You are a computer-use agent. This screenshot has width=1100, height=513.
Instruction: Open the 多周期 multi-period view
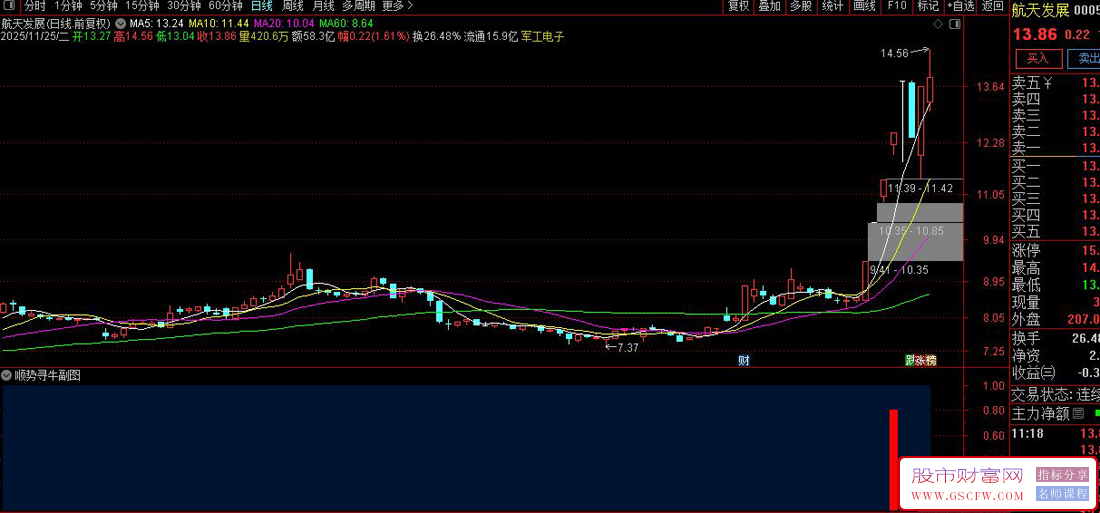(358, 6)
